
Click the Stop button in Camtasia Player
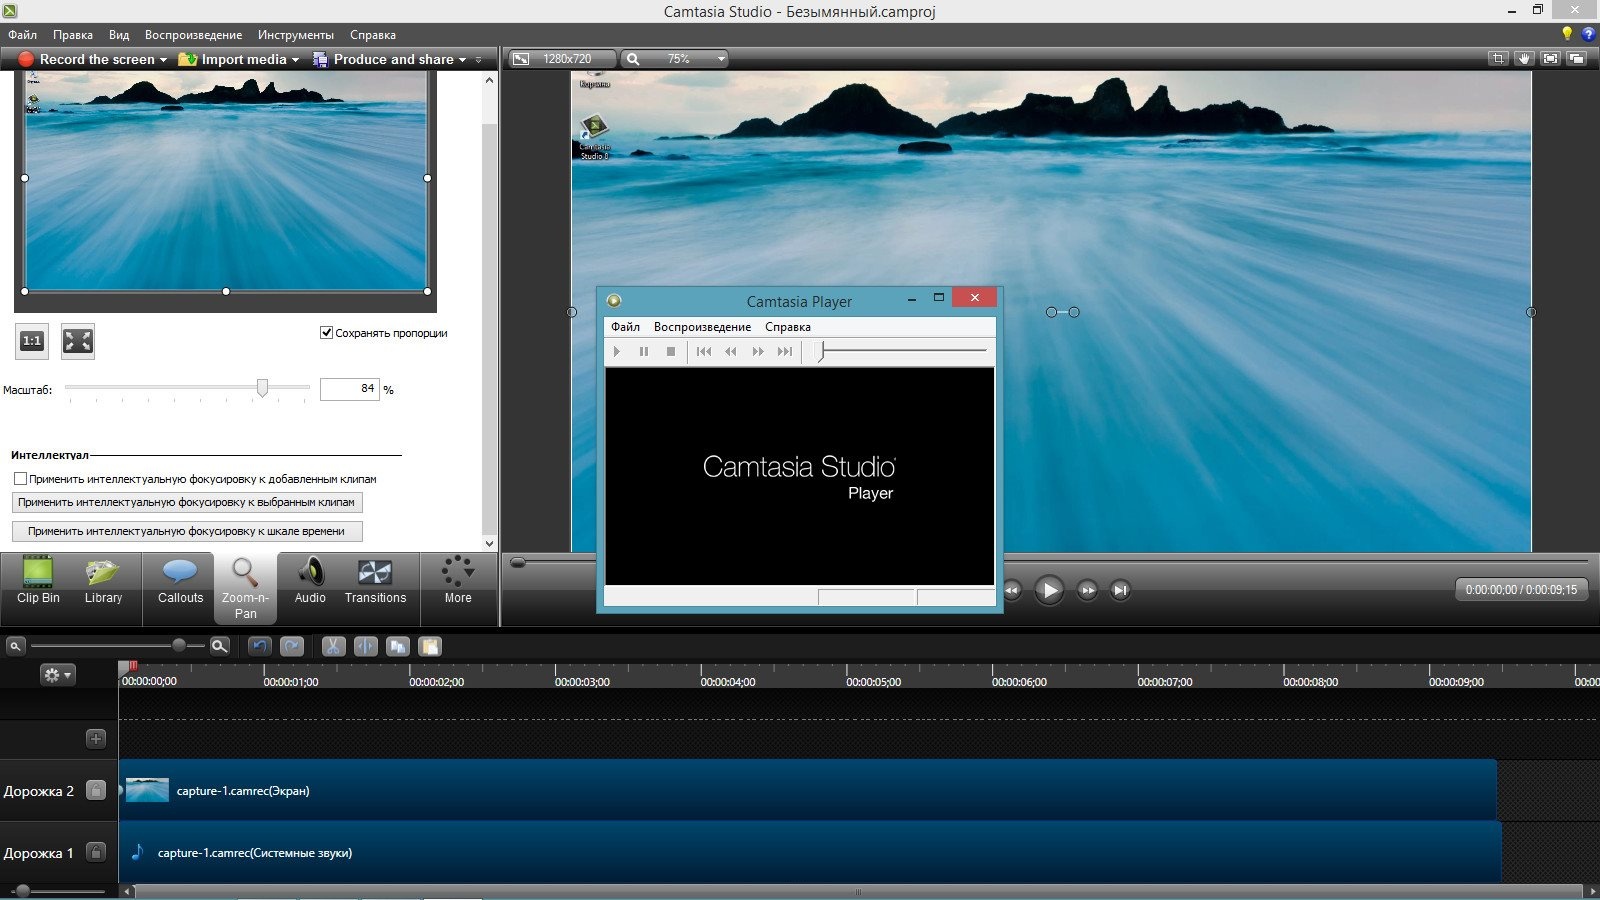(x=671, y=351)
